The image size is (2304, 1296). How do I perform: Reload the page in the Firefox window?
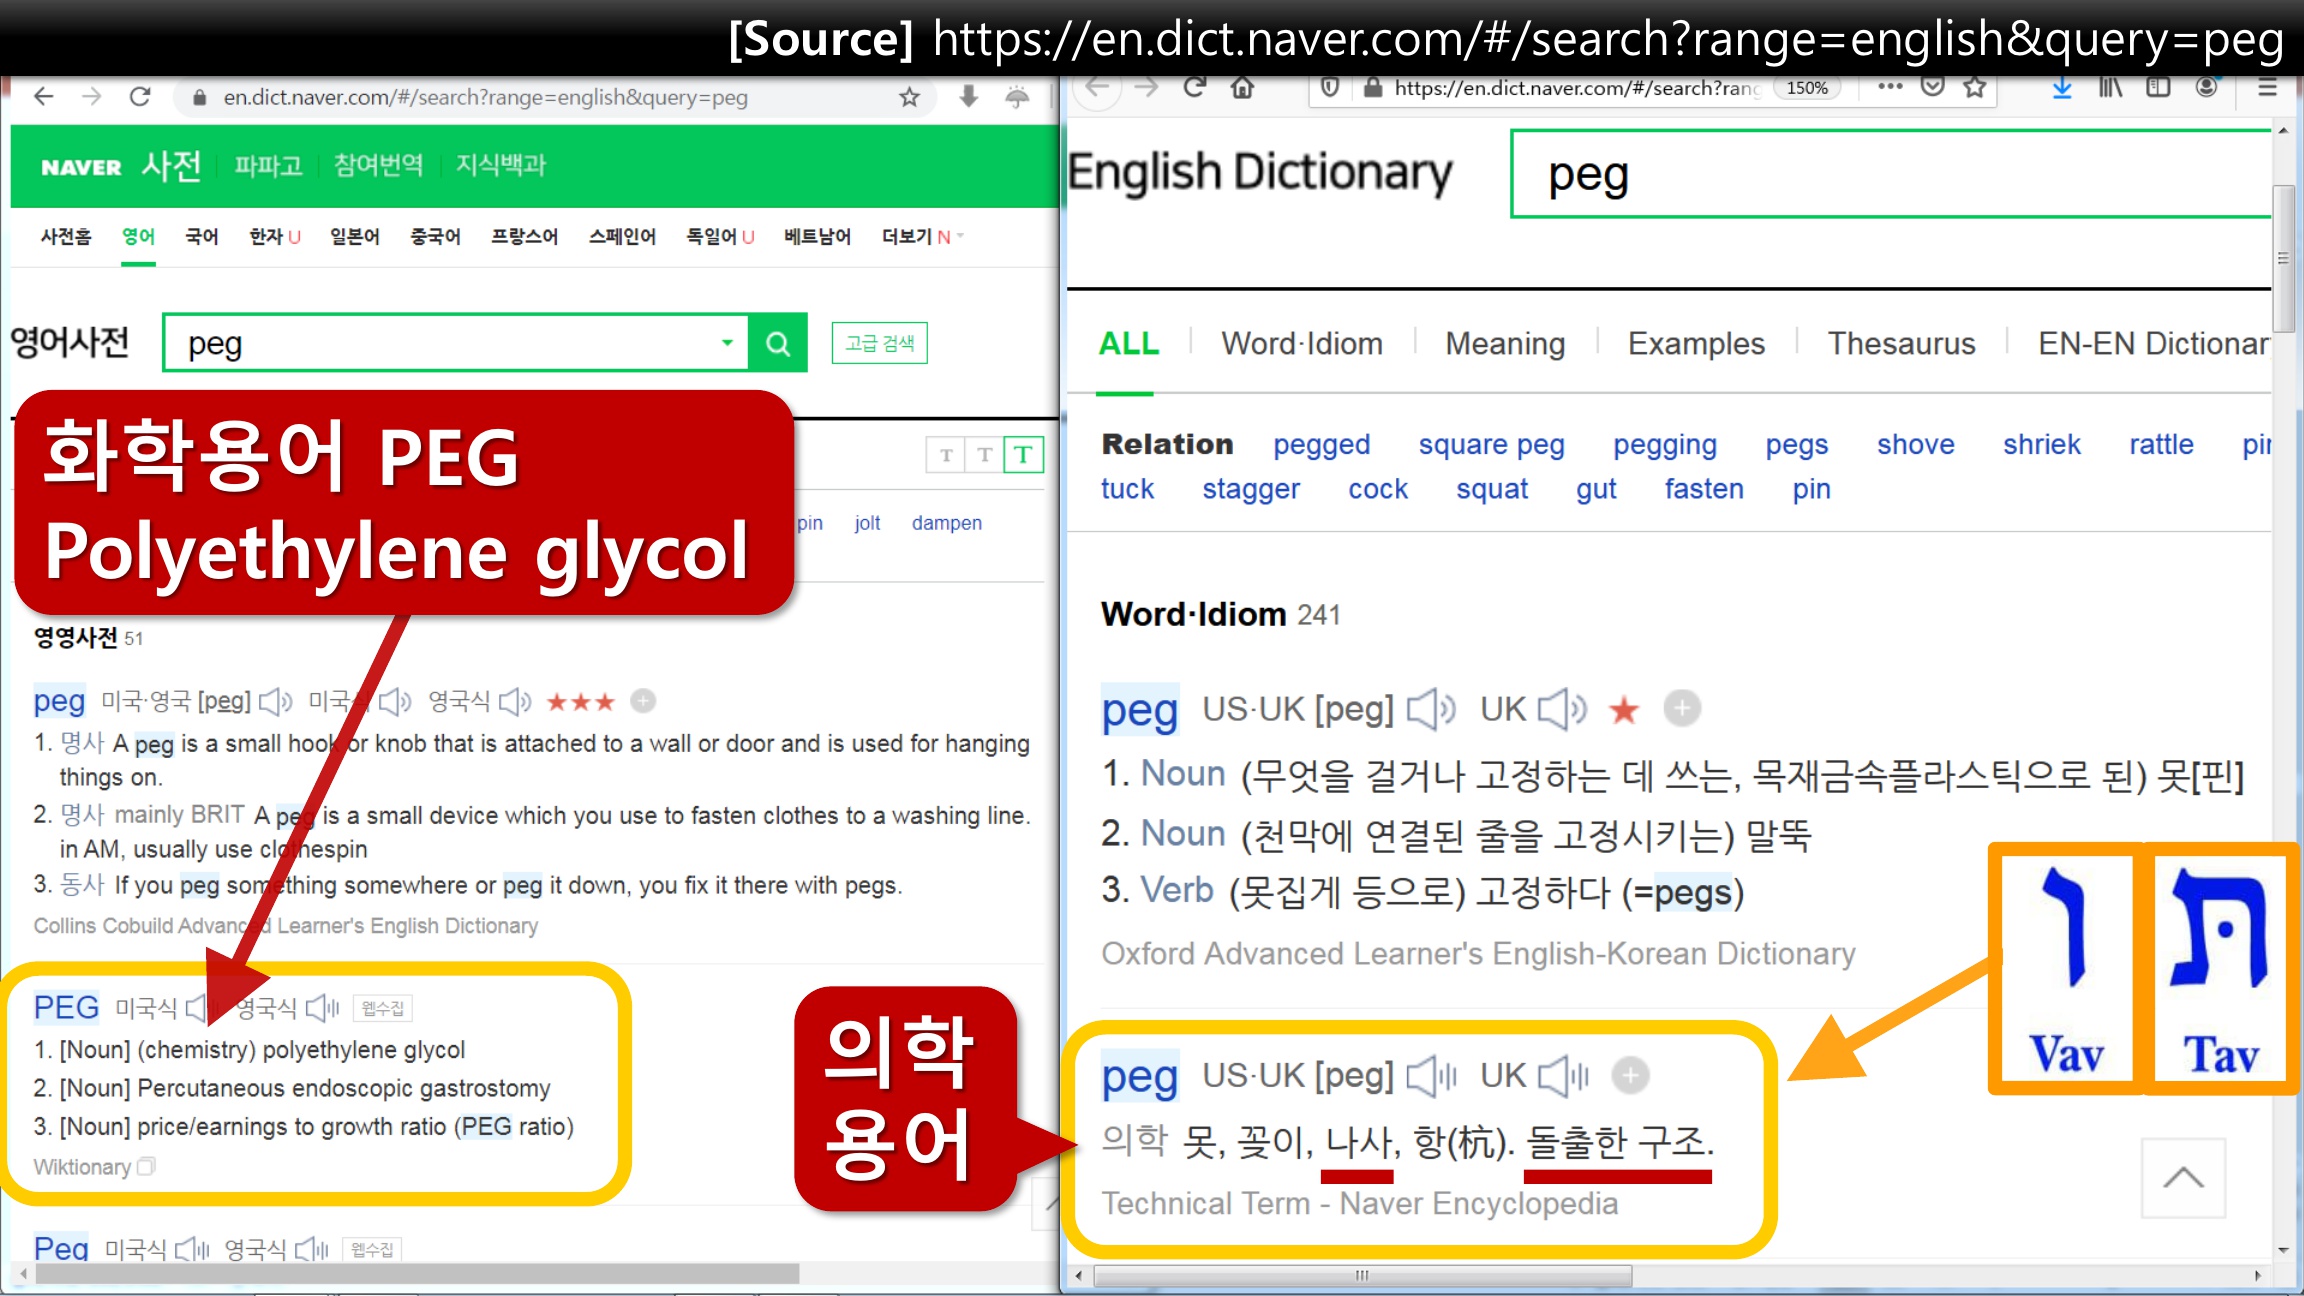coord(1195,88)
